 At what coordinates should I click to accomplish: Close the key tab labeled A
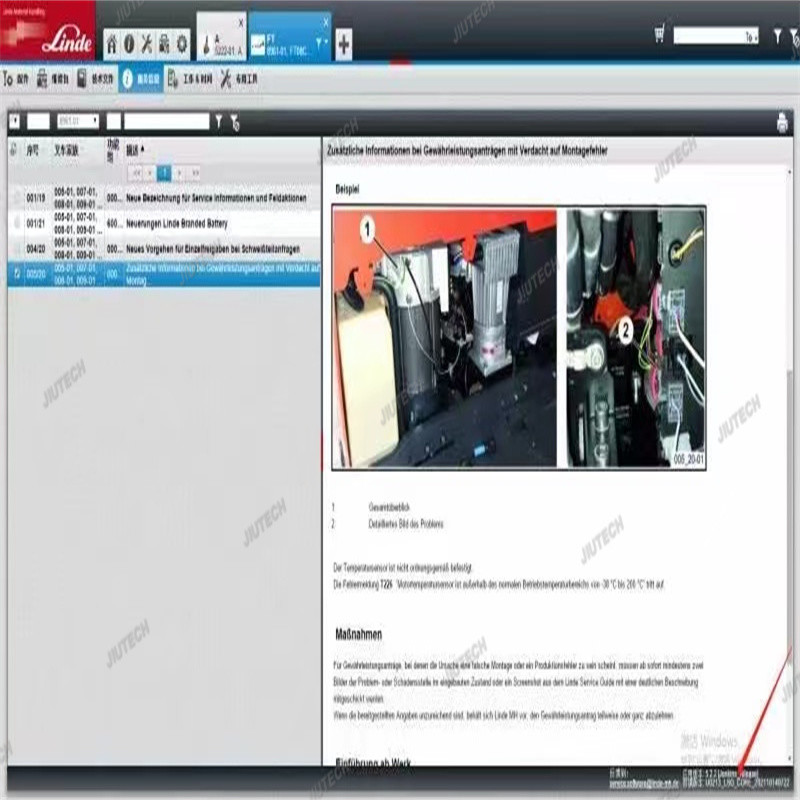coord(241,23)
